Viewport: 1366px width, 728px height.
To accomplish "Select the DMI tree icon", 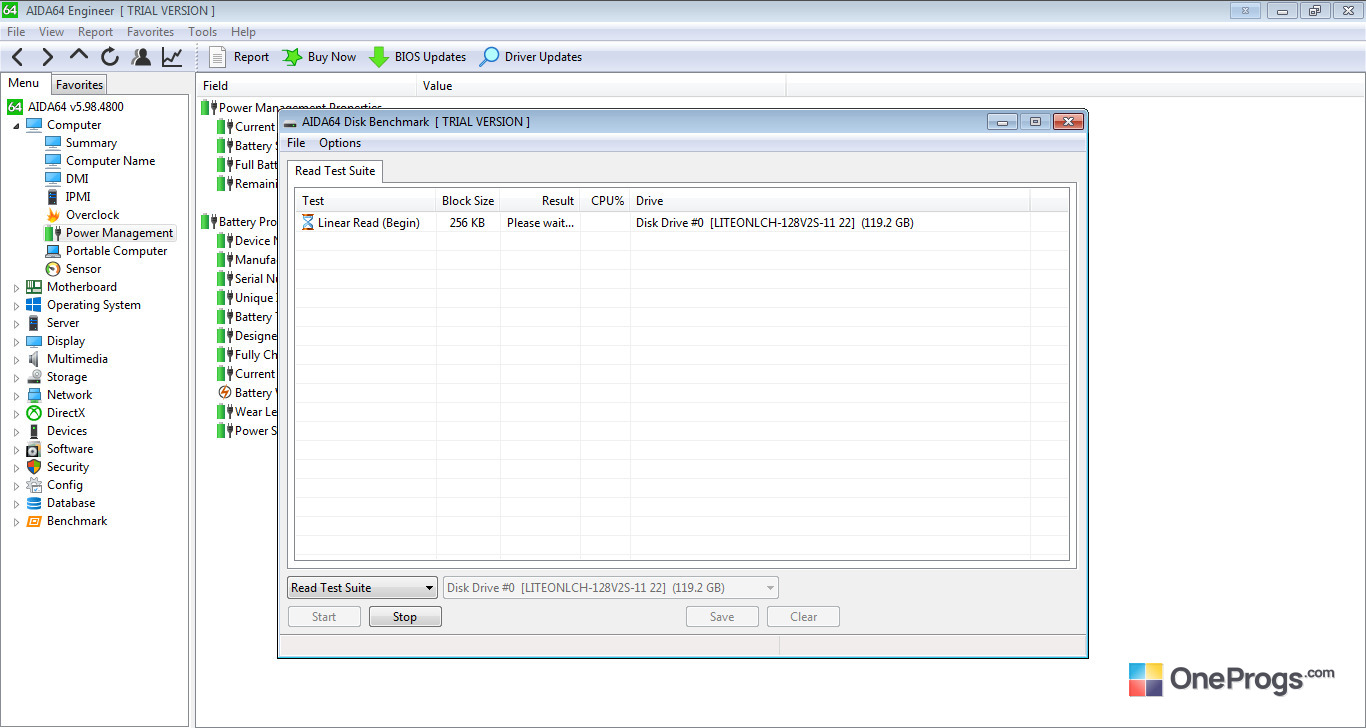I will pyautogui.click(x=53, y=179).
